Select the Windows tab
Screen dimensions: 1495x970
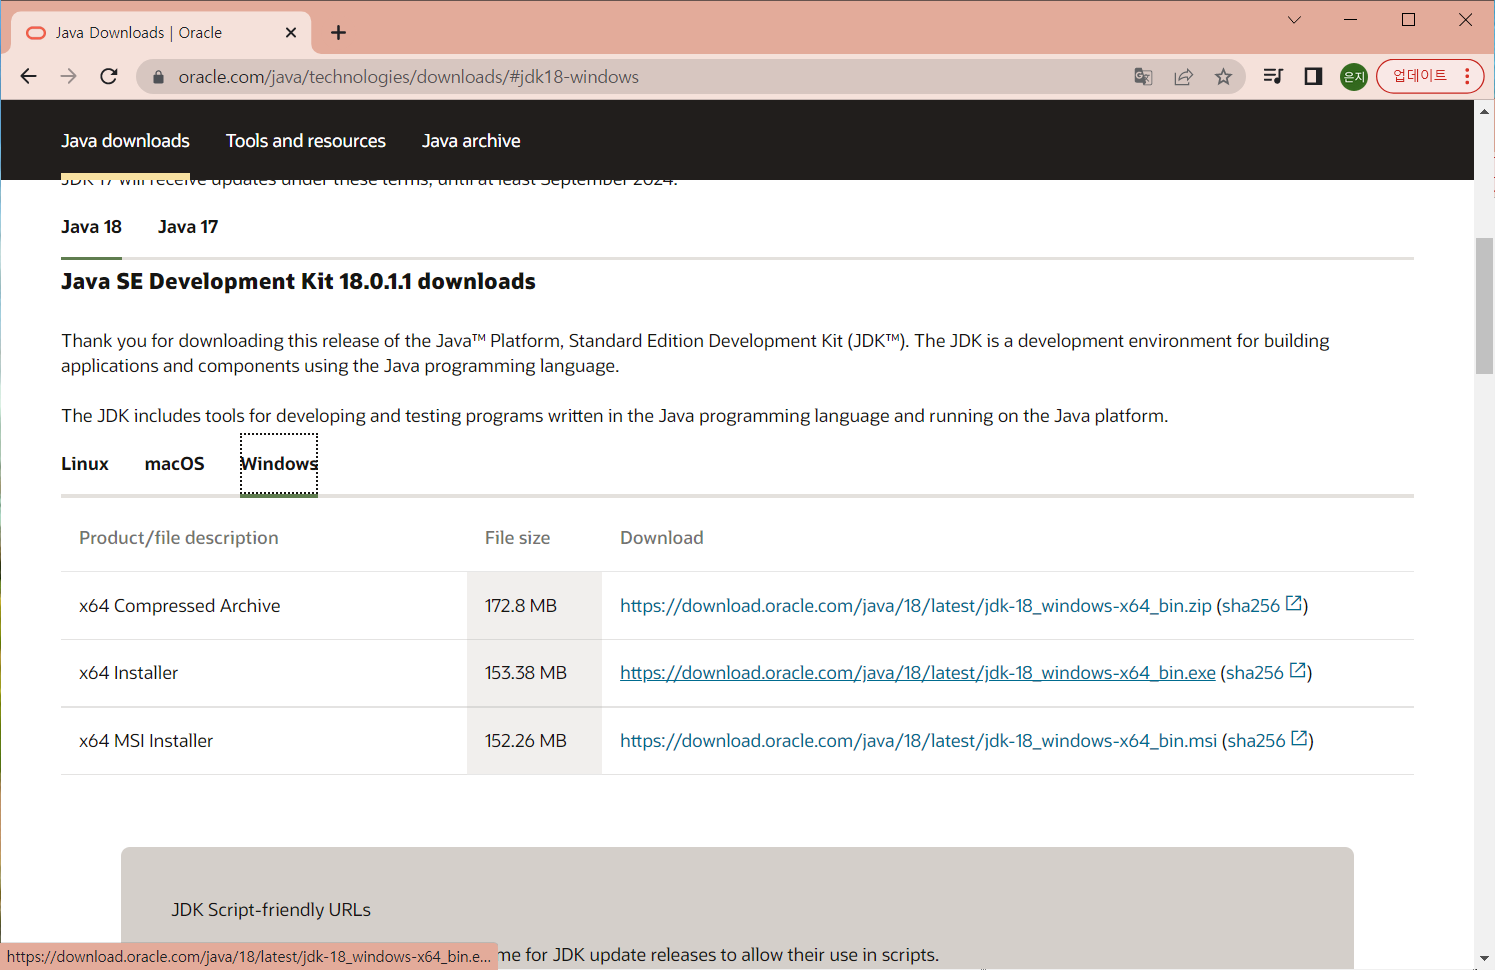[x=279, y=464]
